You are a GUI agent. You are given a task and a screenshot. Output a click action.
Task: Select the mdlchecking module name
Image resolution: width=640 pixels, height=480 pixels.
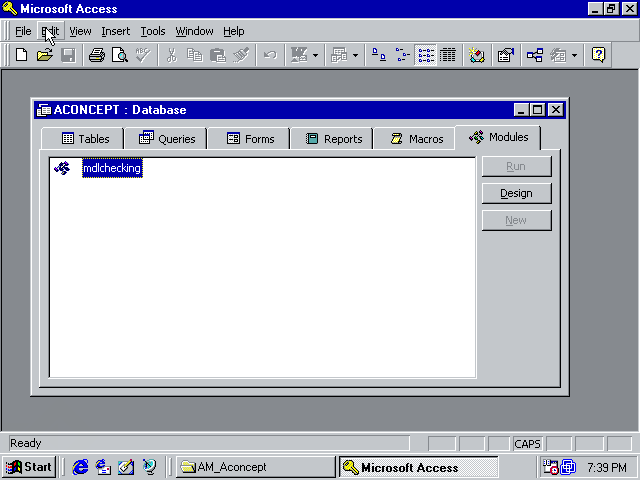point(112,168)
